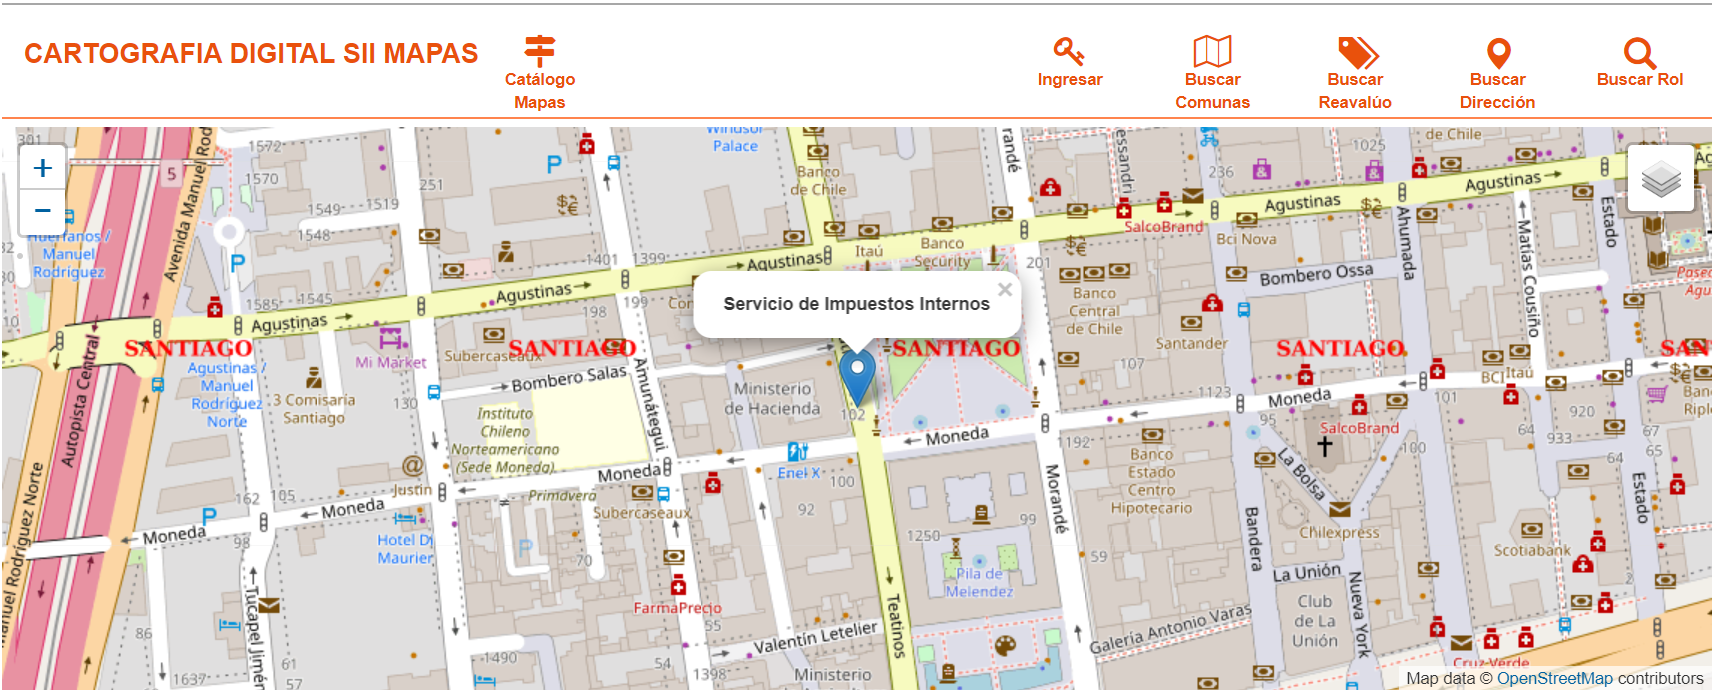
Task: Zoom out of the map
Action: pos(43,211)
